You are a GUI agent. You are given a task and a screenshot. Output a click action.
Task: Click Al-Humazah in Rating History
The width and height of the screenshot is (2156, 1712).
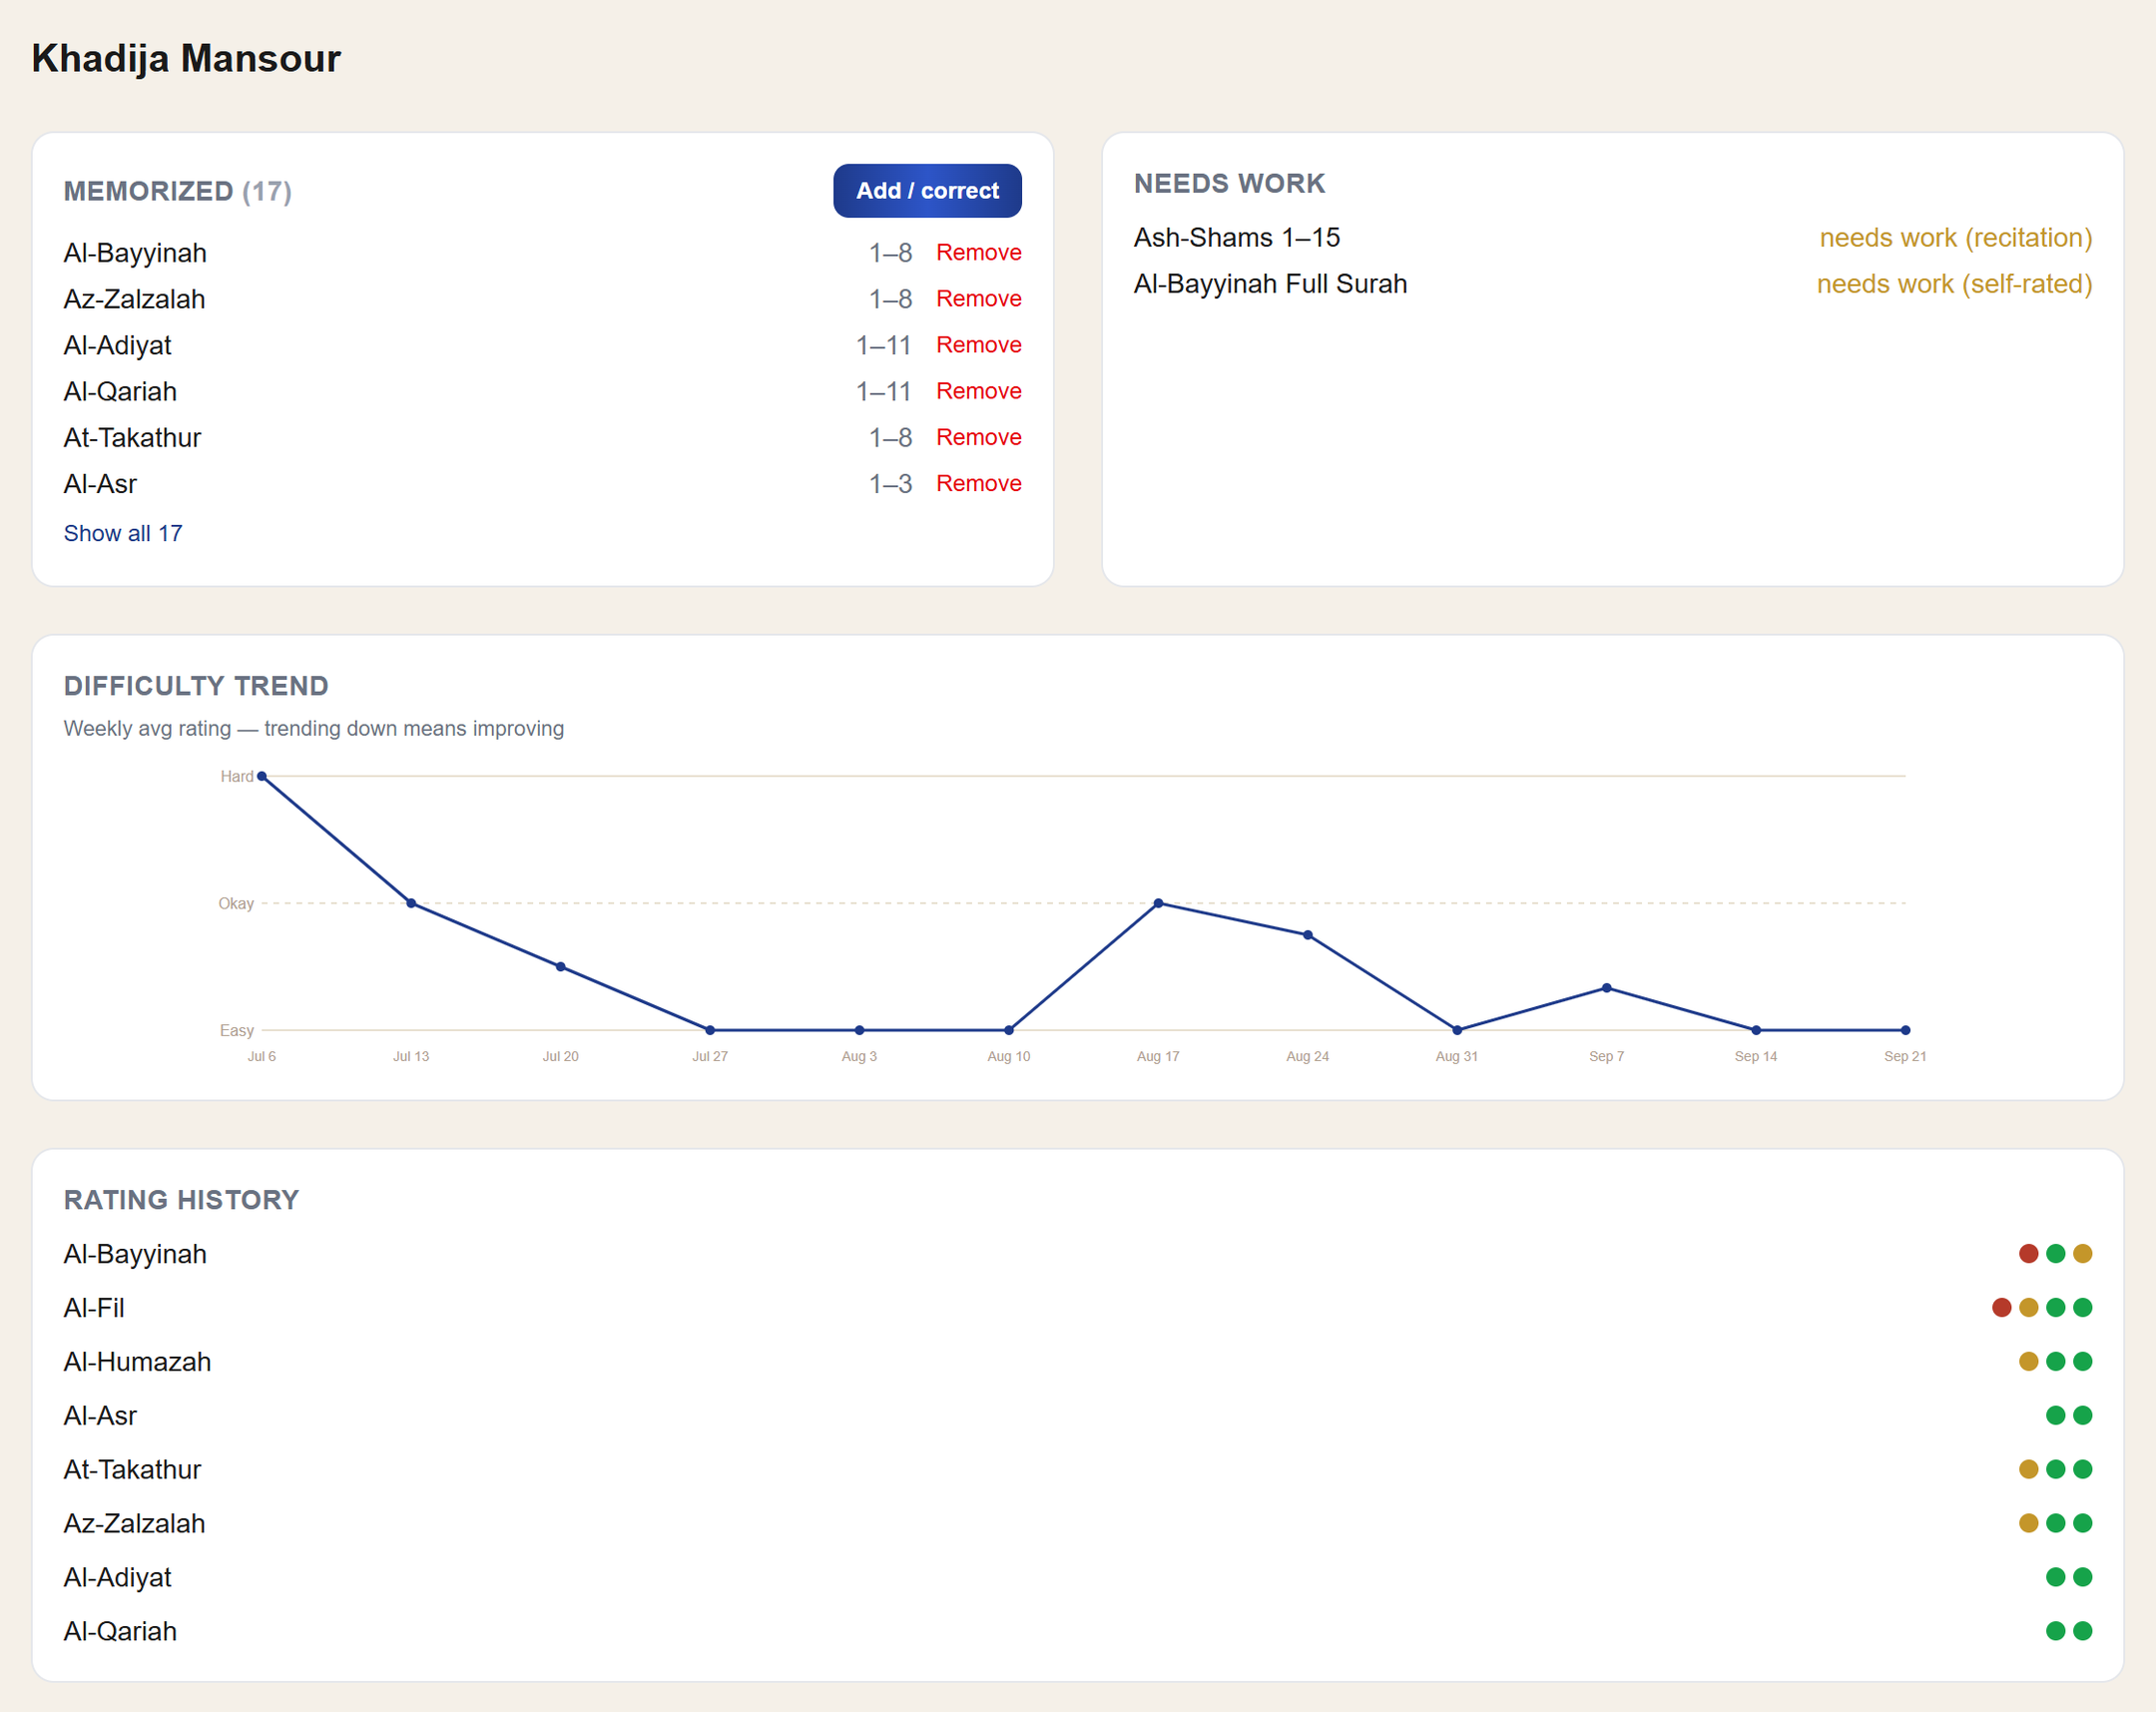pyautogui.click(x=138, y=1362)
